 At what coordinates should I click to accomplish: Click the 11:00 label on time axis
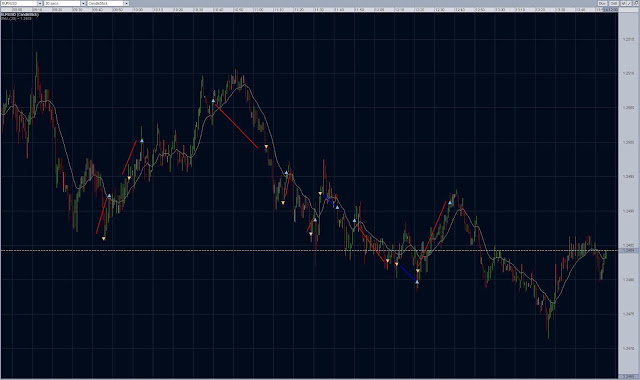tap(259, 9)
